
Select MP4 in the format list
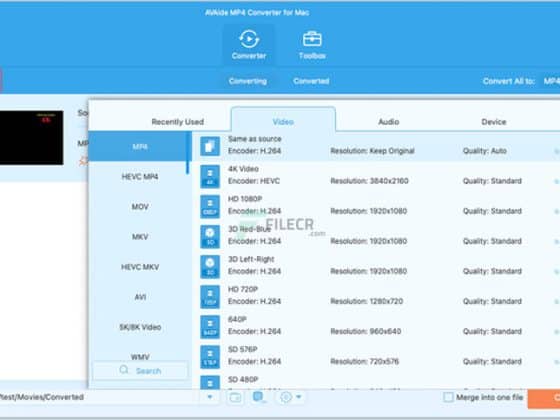tap(140, 146)
